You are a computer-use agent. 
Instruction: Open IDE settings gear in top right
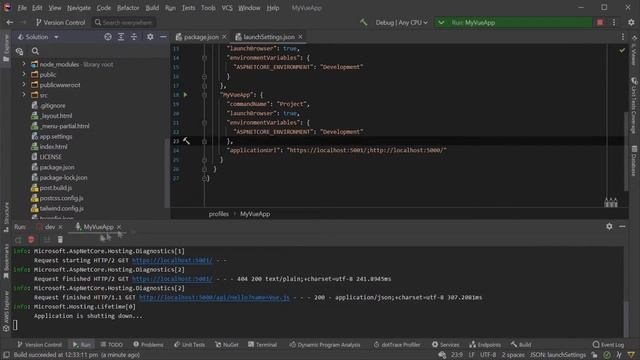(x=631, y=22)
